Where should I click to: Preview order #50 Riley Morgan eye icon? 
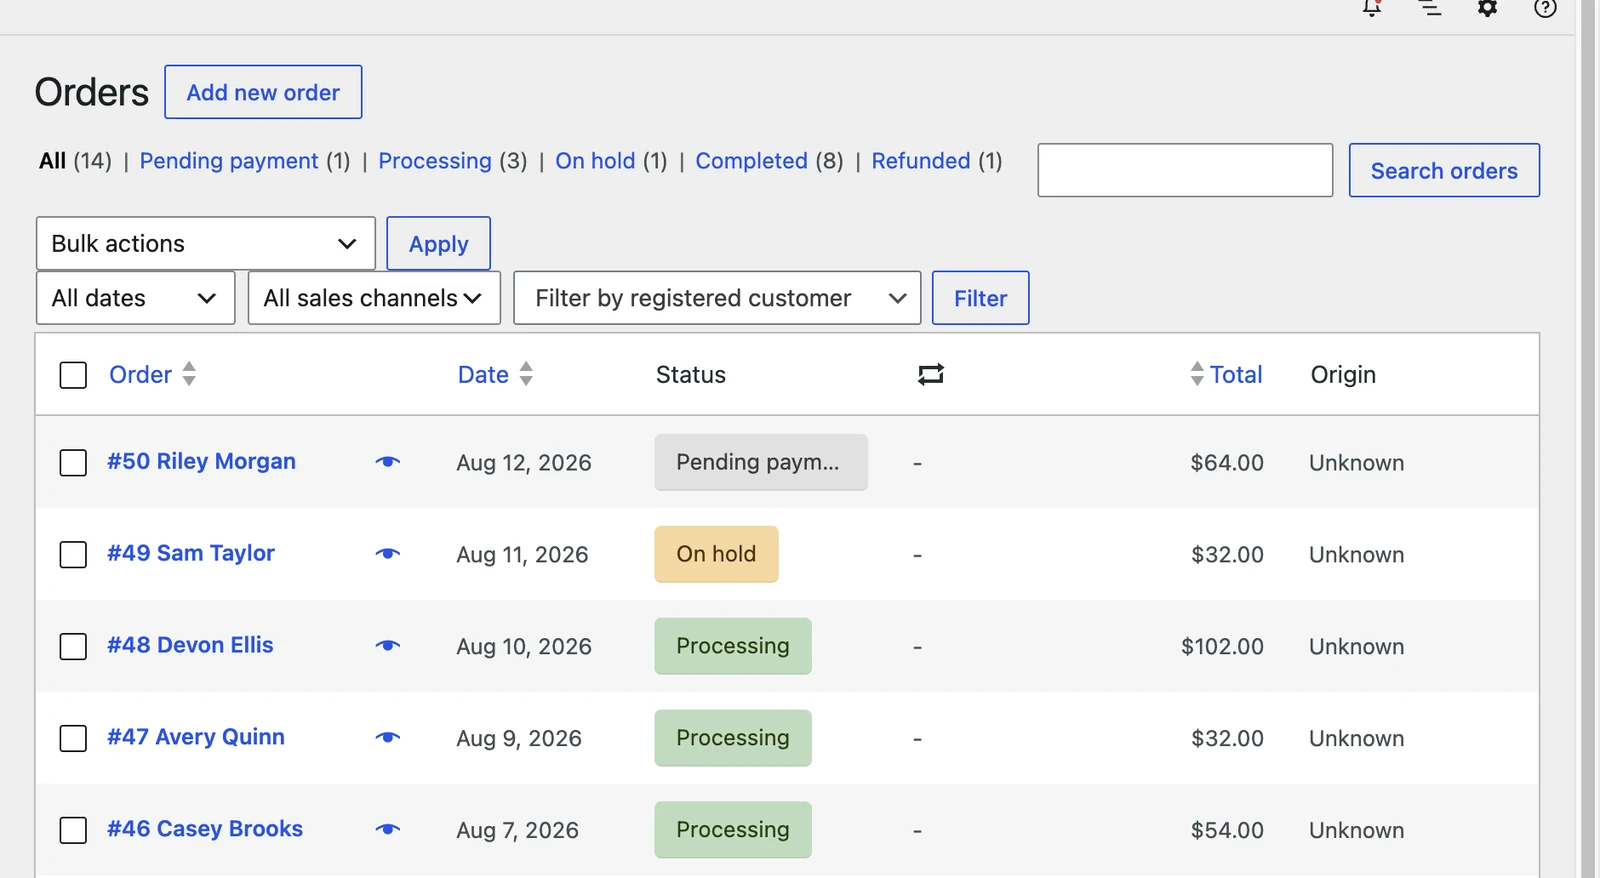(x=388, y=462)
